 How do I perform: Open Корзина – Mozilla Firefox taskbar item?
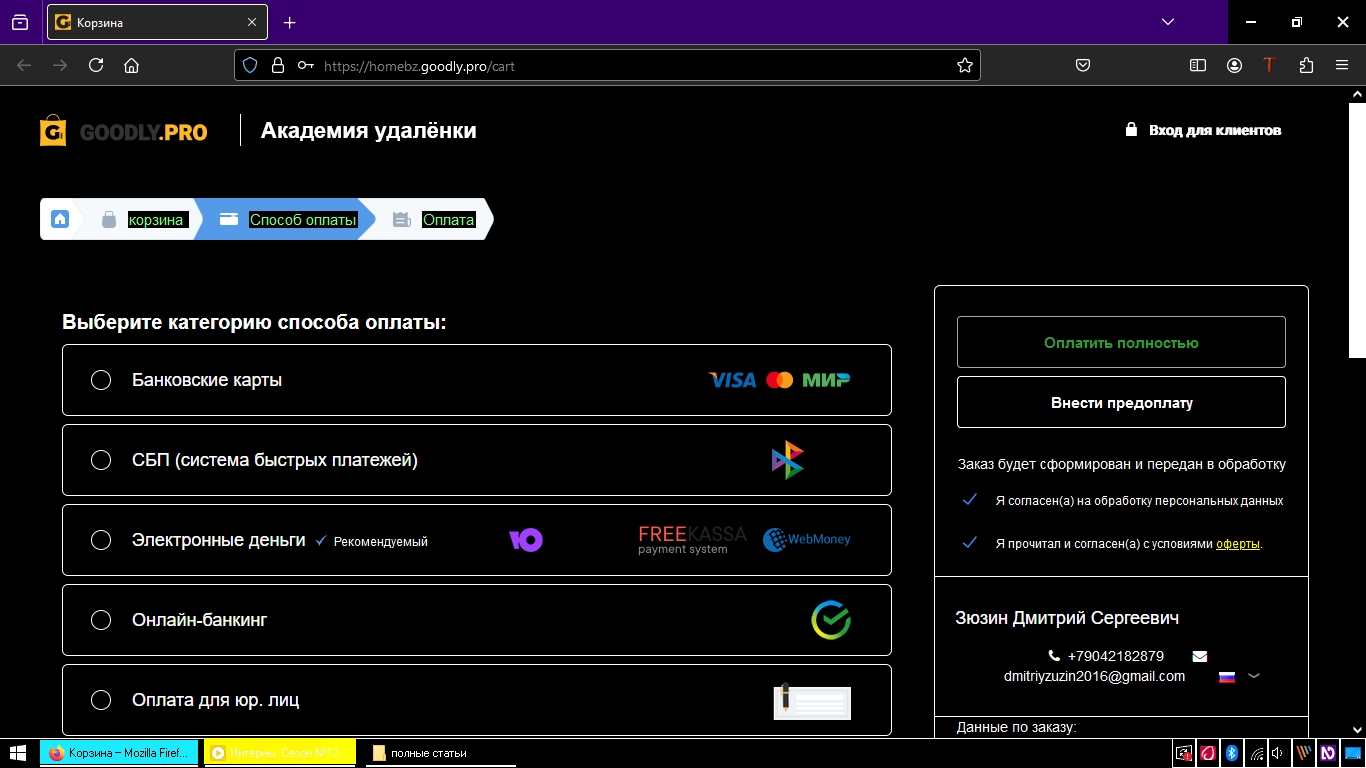119,753
